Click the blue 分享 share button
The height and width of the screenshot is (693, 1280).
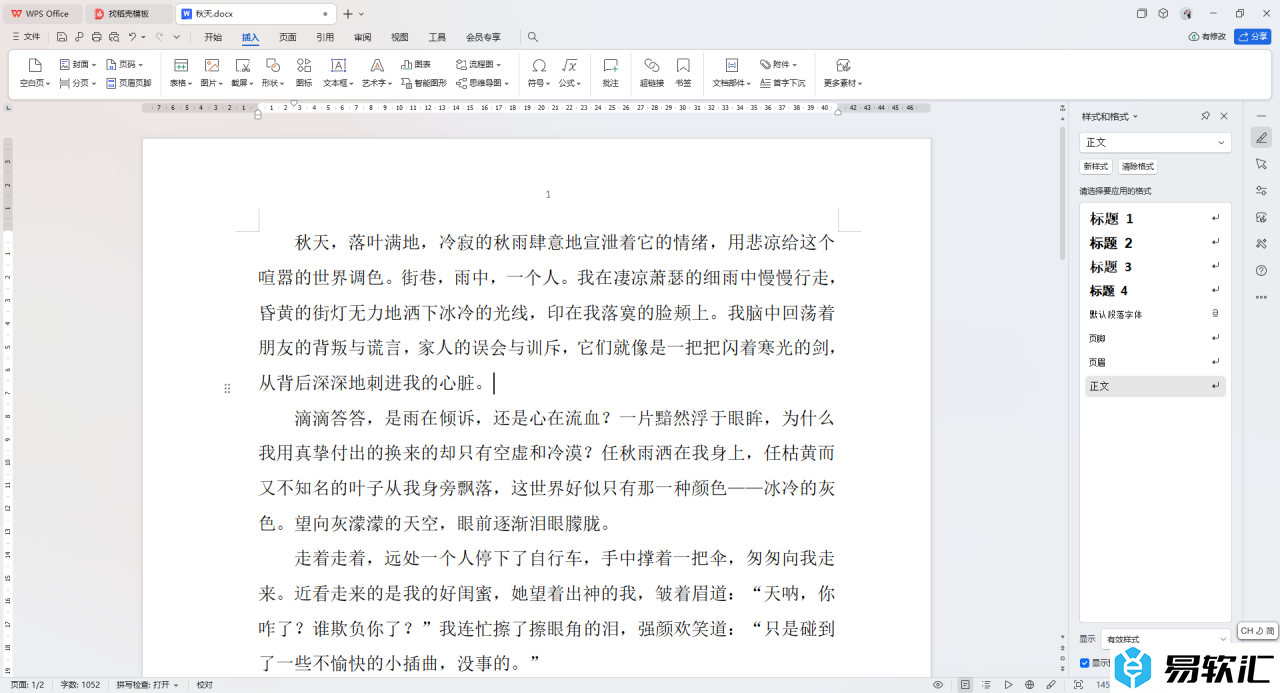1253,37
